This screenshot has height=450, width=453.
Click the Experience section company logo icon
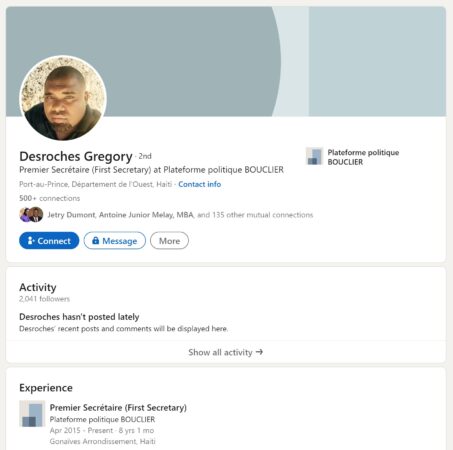tap(32, 414)
